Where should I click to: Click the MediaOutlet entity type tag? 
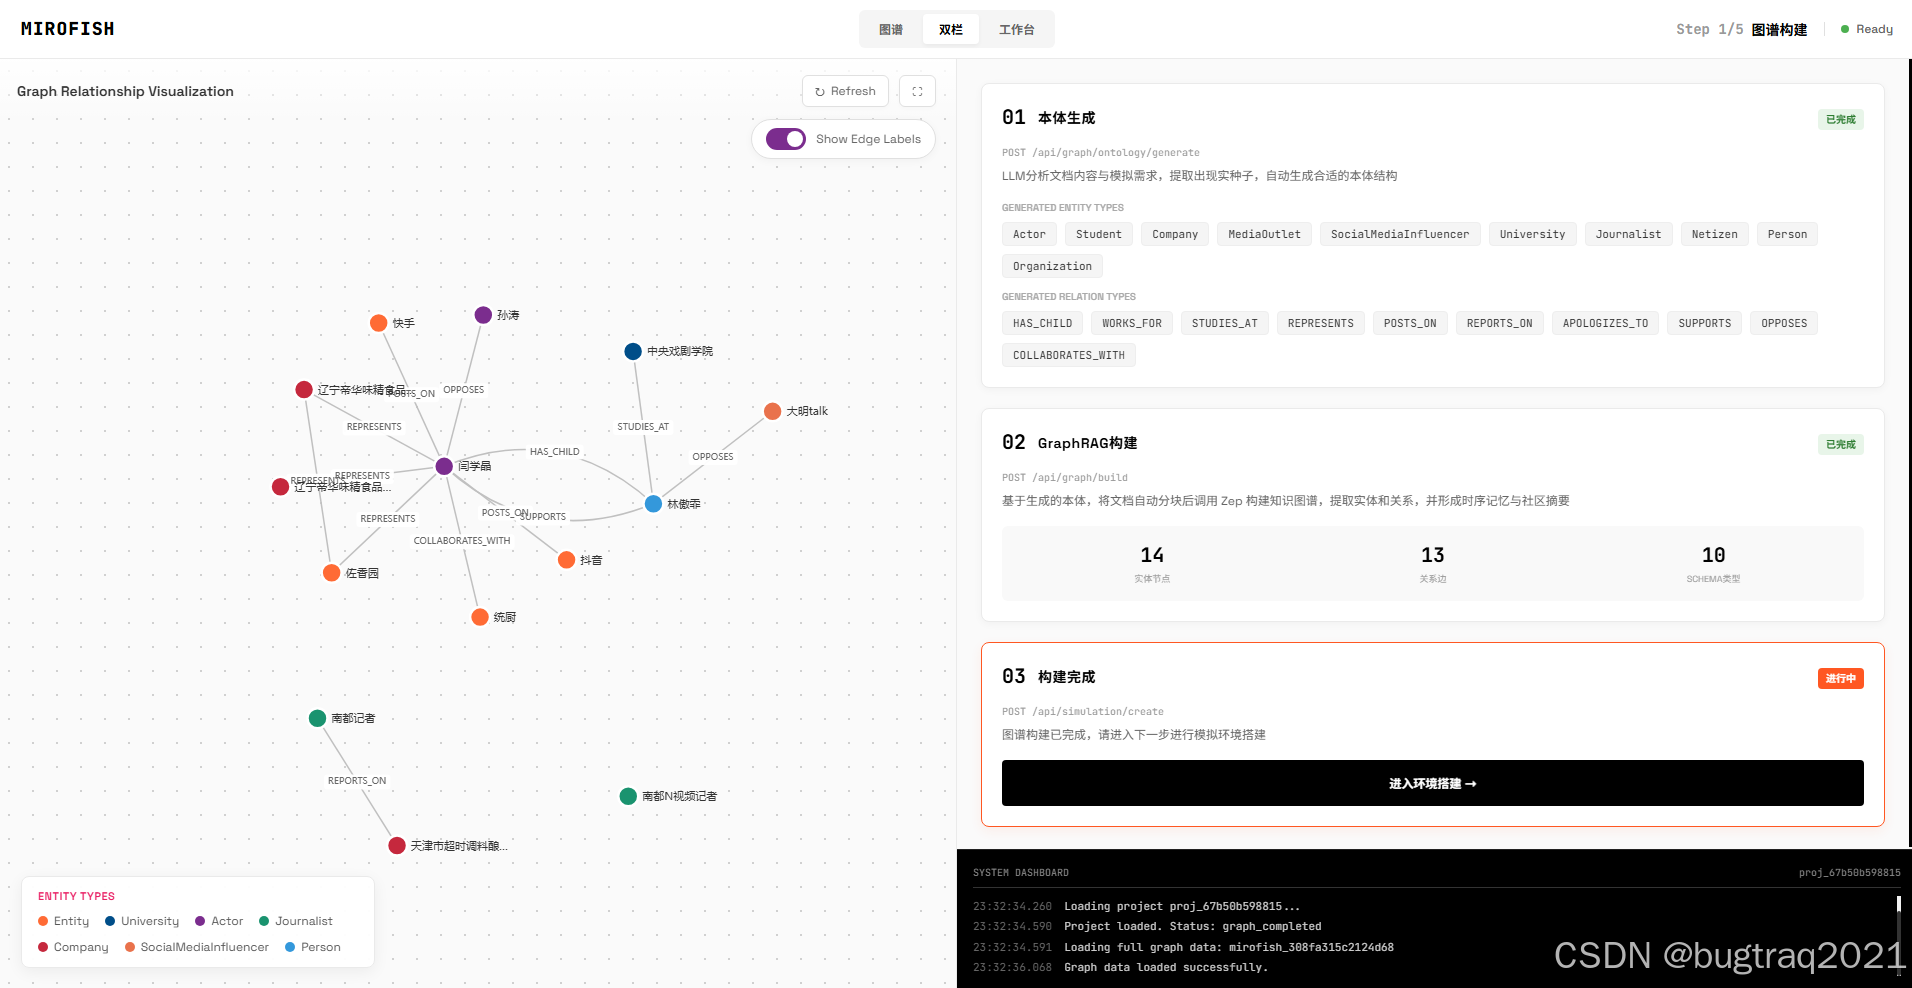tap(1265, 234)
